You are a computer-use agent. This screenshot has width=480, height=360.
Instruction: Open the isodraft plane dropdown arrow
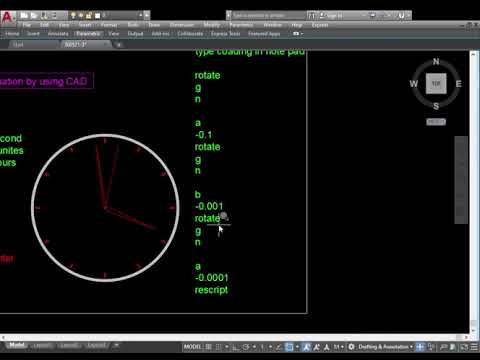pyautogui.click(x=270, y=347)
